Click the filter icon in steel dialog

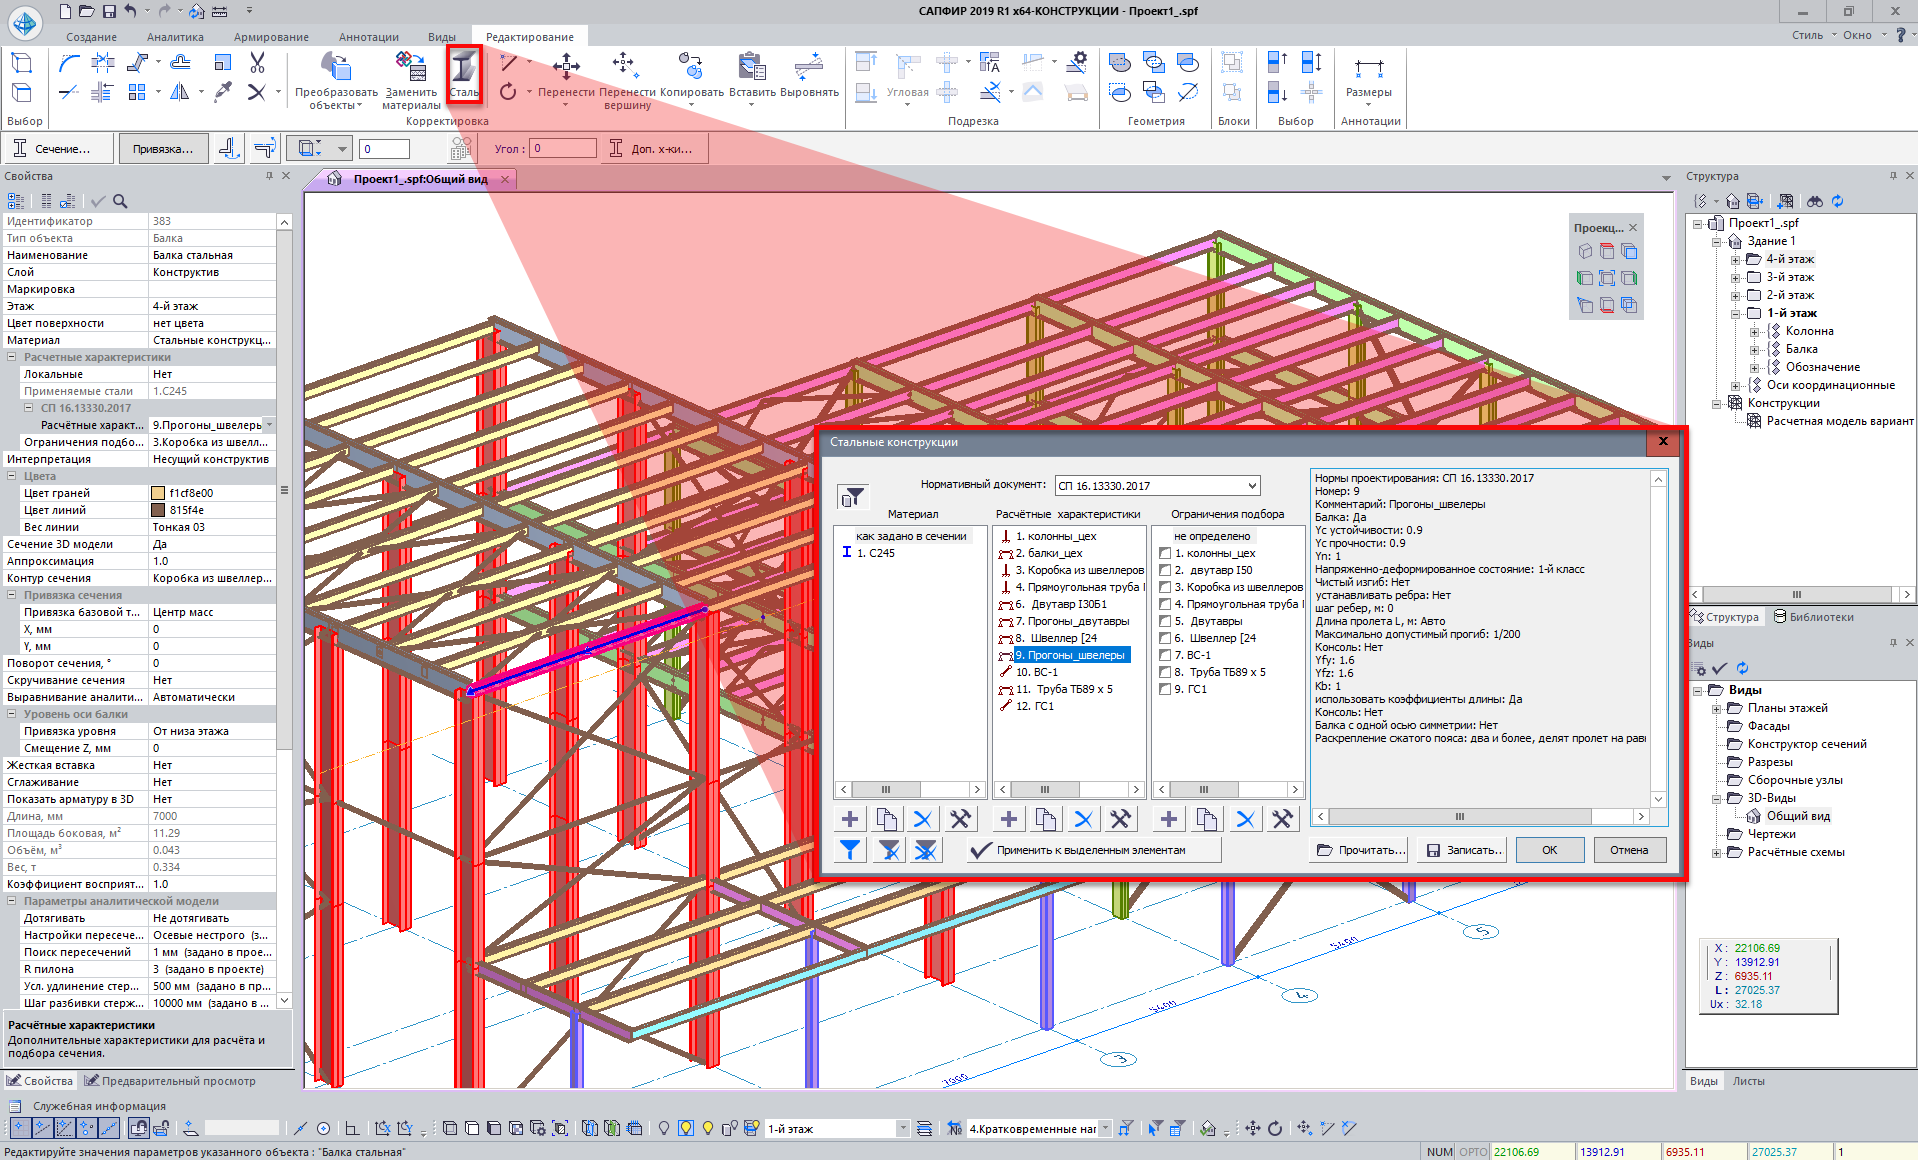(853, 497)
